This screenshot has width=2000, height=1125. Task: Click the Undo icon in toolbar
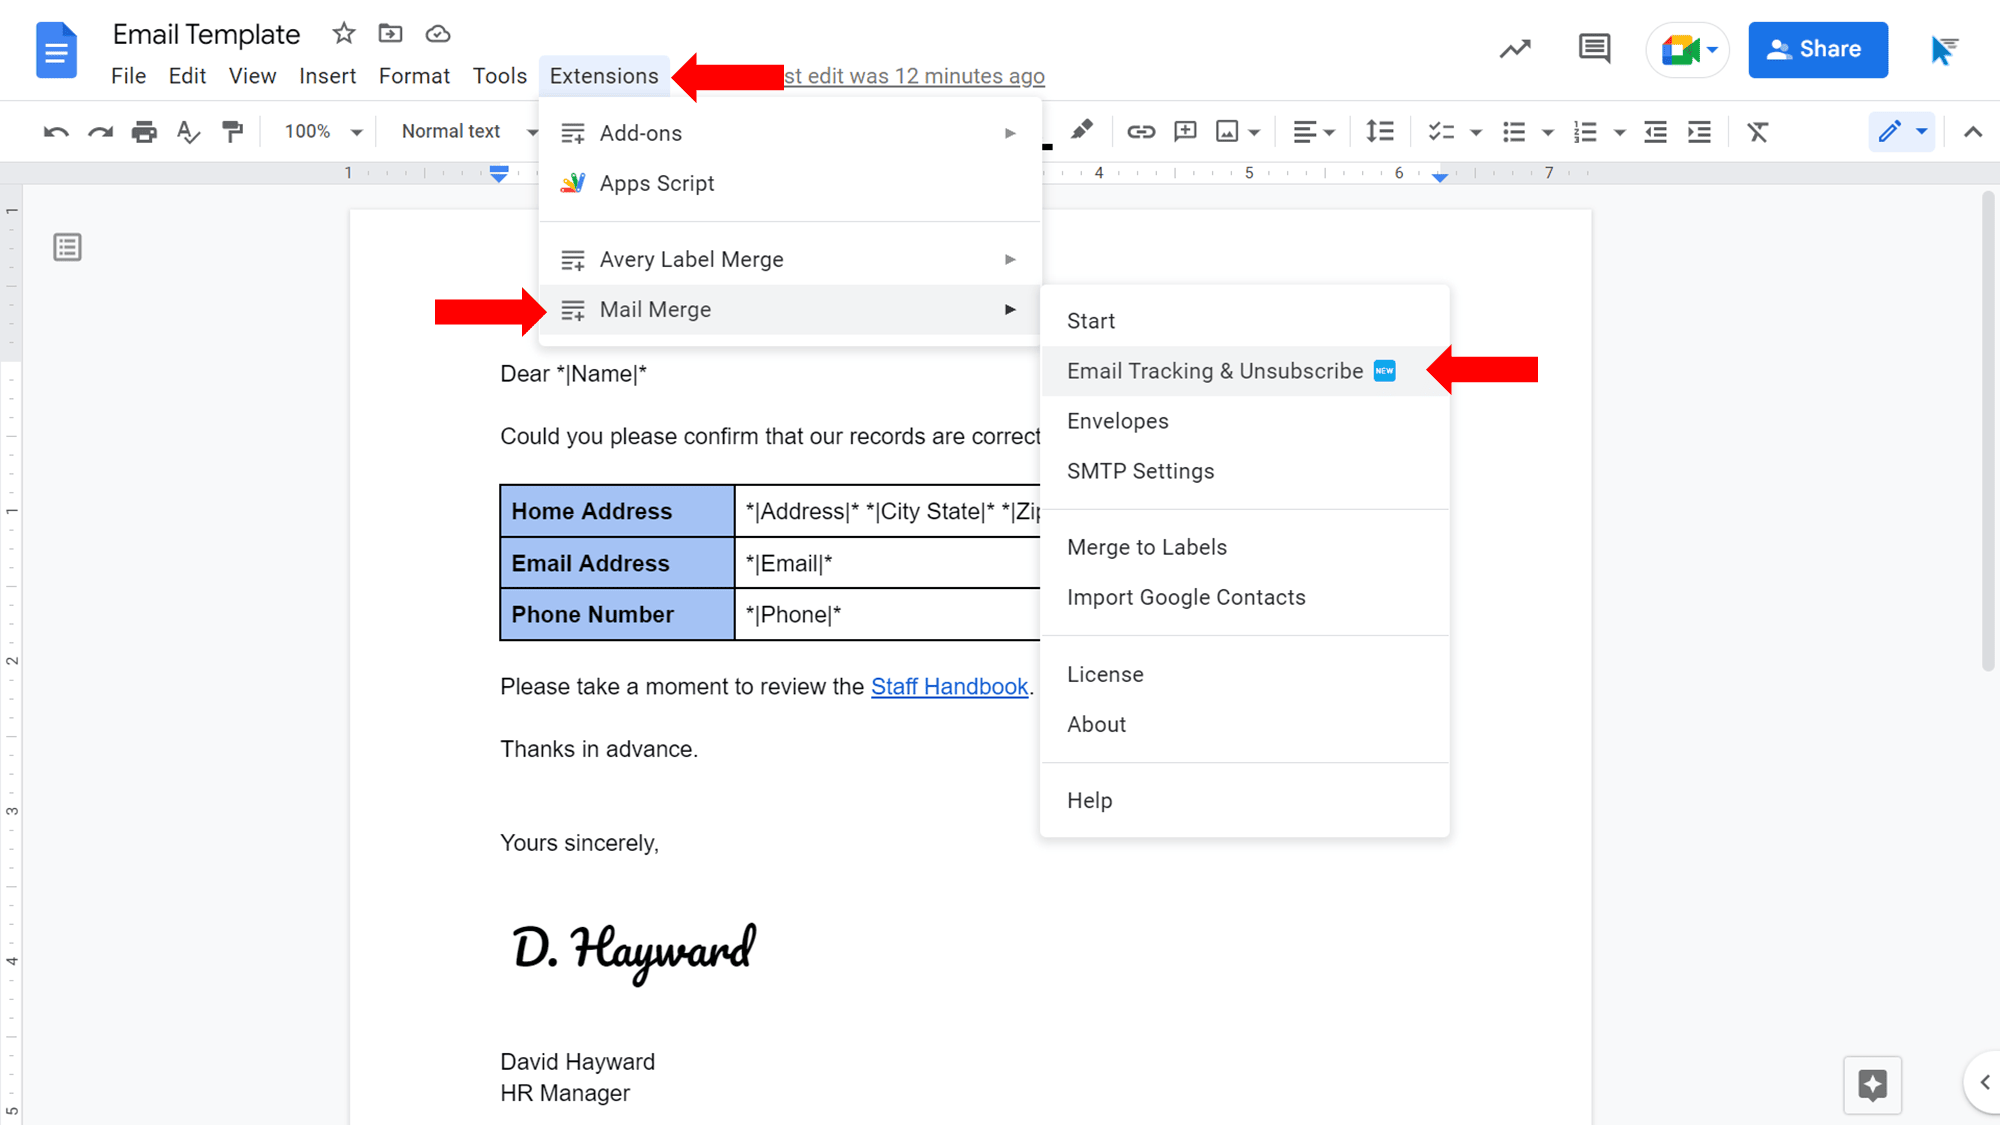click(56, 132)
